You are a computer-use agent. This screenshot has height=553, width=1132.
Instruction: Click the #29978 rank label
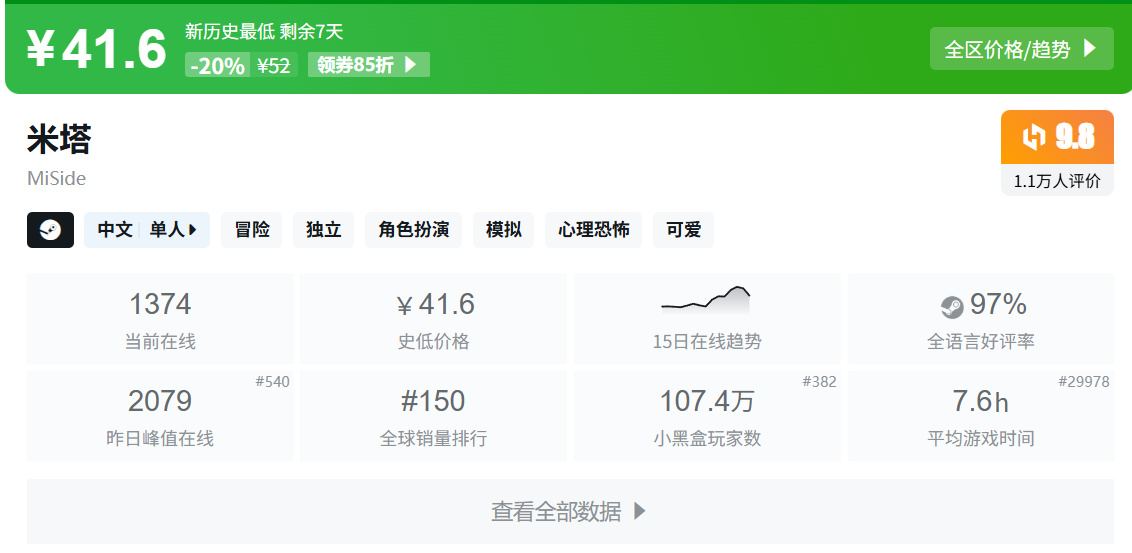tap(1084, 382)
